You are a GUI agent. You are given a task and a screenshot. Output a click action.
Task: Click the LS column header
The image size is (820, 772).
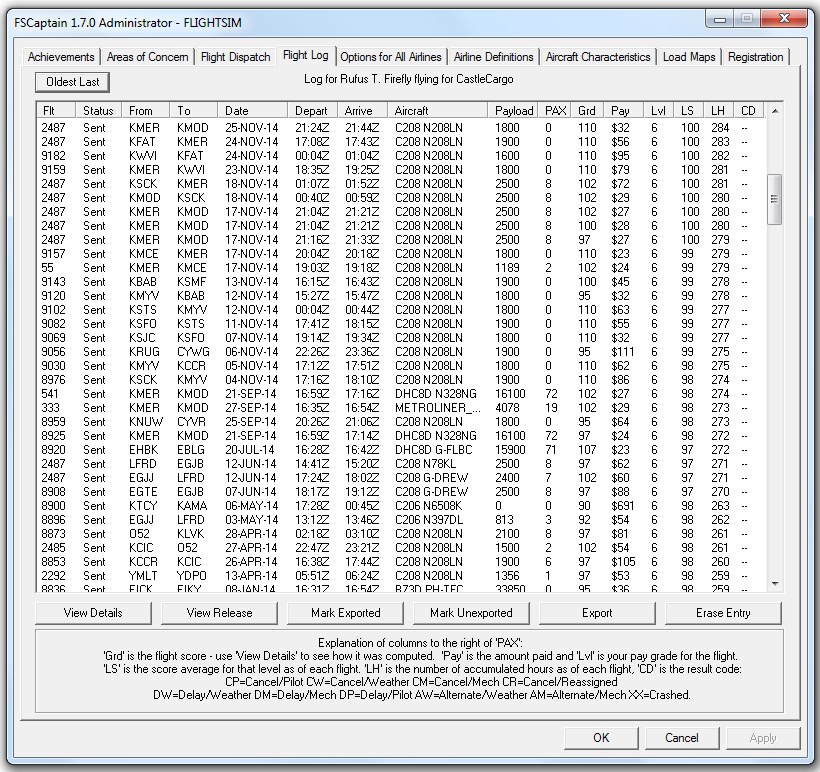click(x=688, y=110)
